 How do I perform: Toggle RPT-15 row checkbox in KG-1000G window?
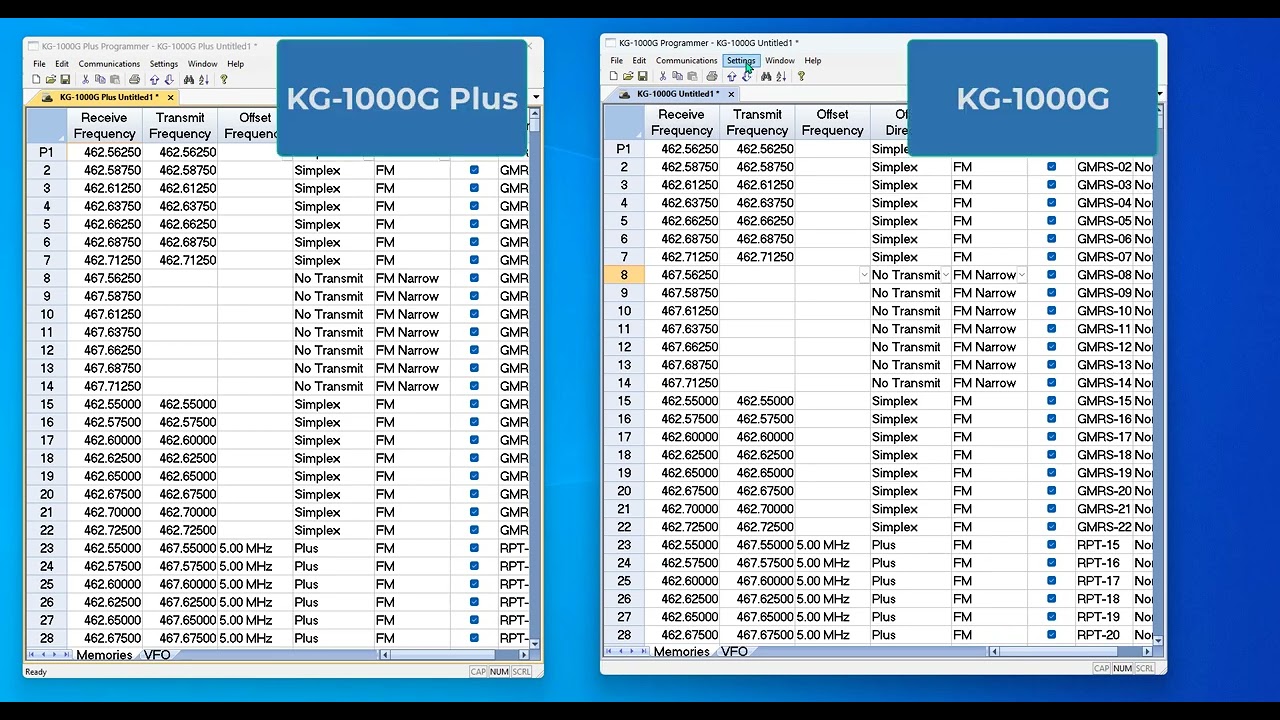(1051, 545)
